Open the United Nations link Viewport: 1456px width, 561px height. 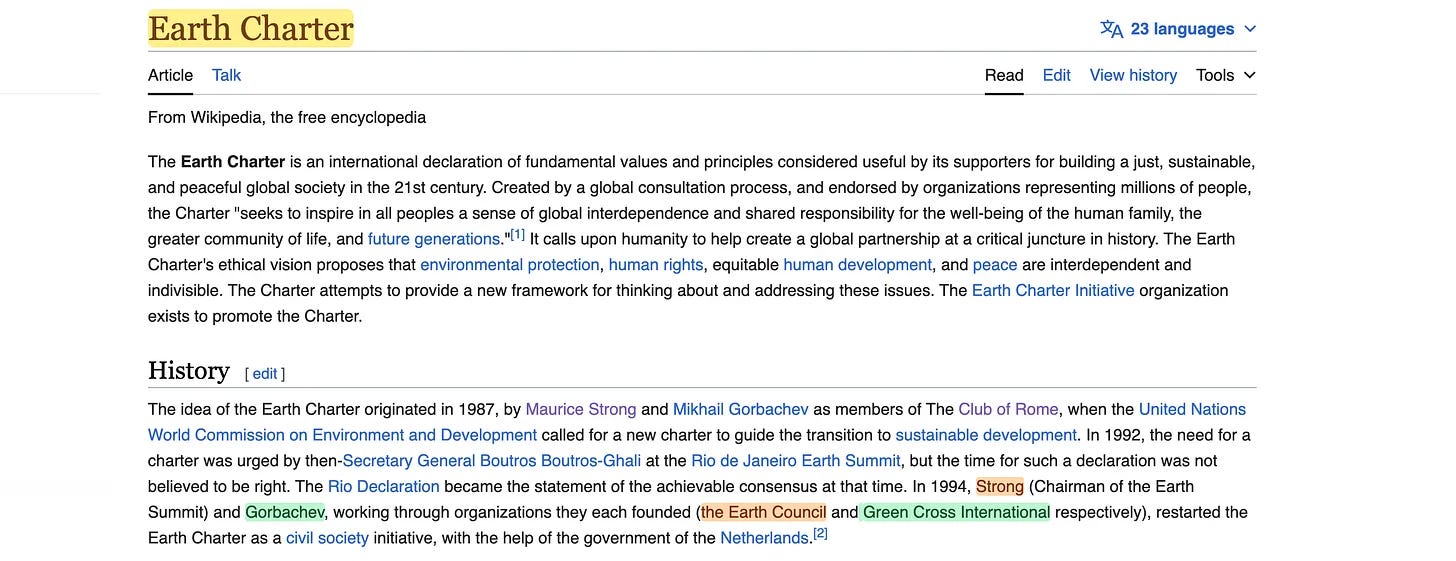(x=1192, y=409)
